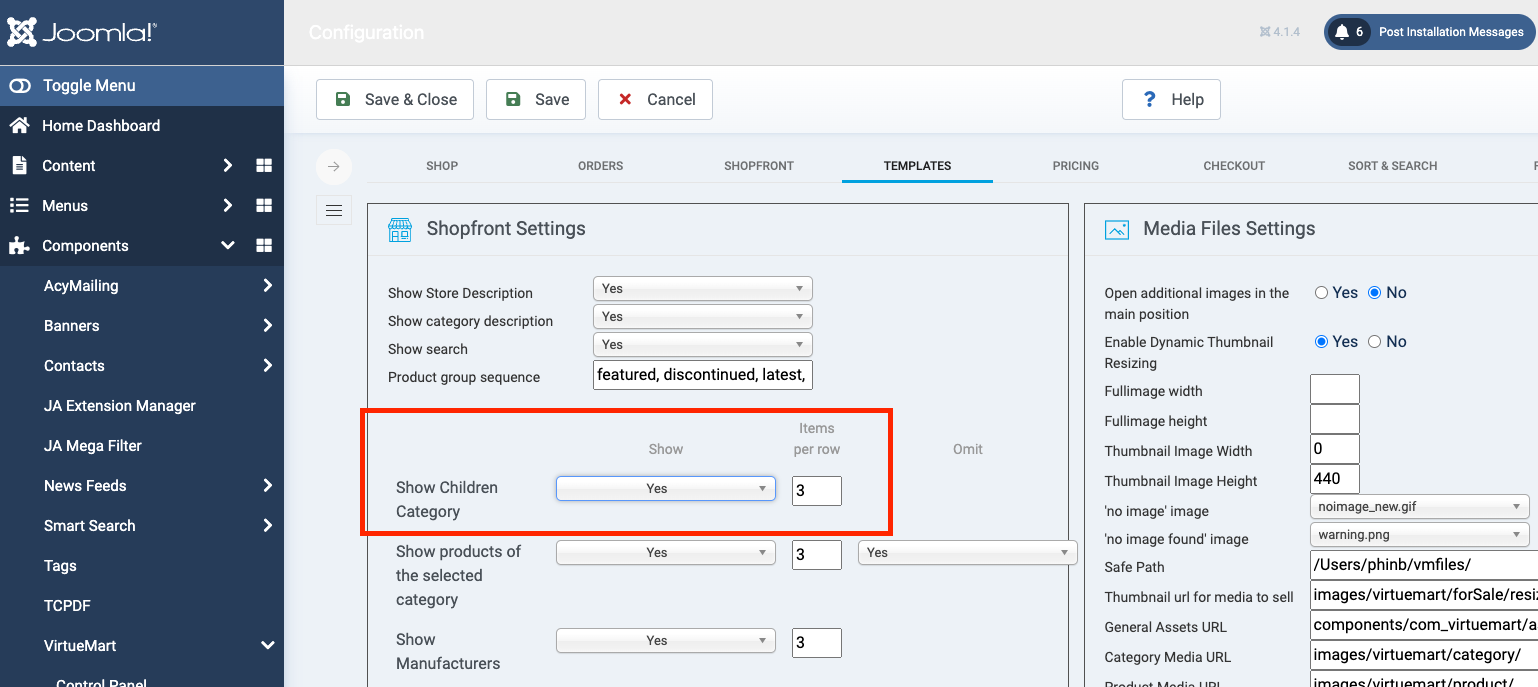Viewport: 1538px width, 687px height.
Task: Click the right arrow circle icon near tabs
Action: point(334,167)
